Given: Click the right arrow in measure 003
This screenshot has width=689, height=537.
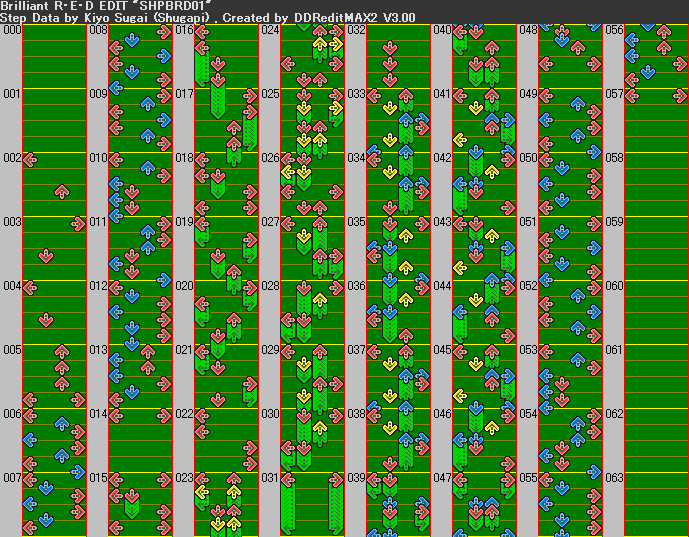Looking at the screenshot, I should 78,224.
